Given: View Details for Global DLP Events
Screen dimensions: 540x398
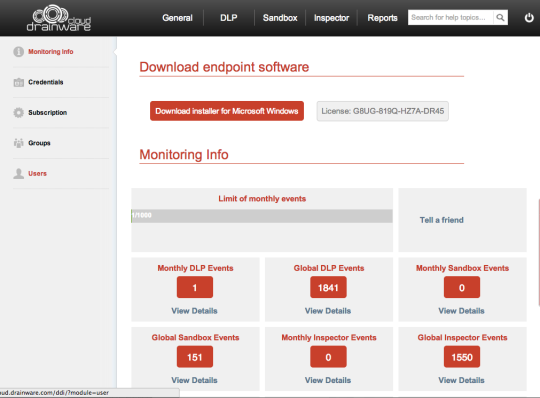Looking at the screenshot, I should [x=328, y=311].
